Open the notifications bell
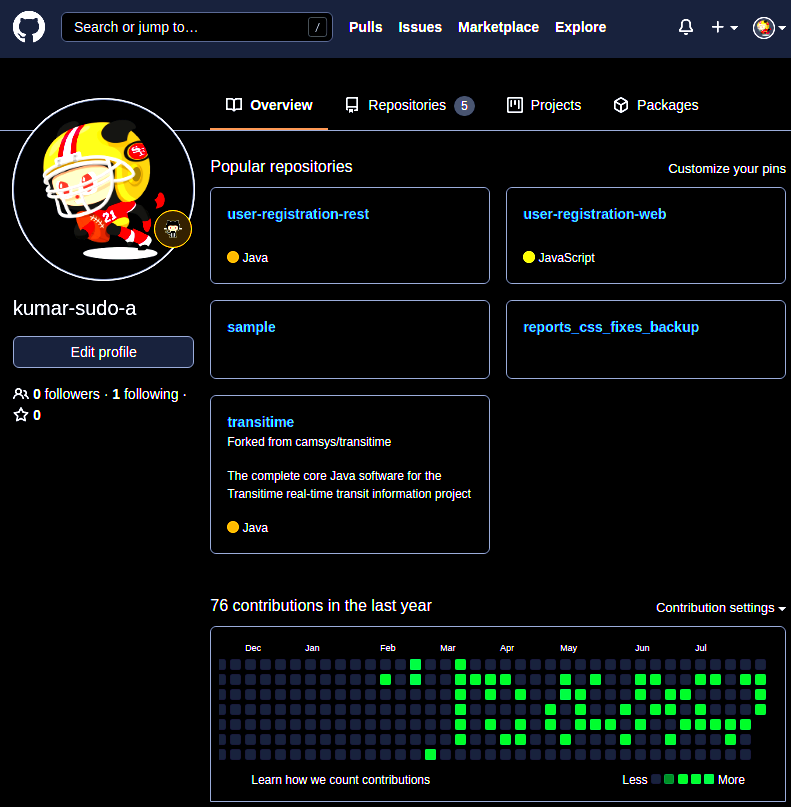The width and height of the screenshot is (791, 807). click(685, 28)
